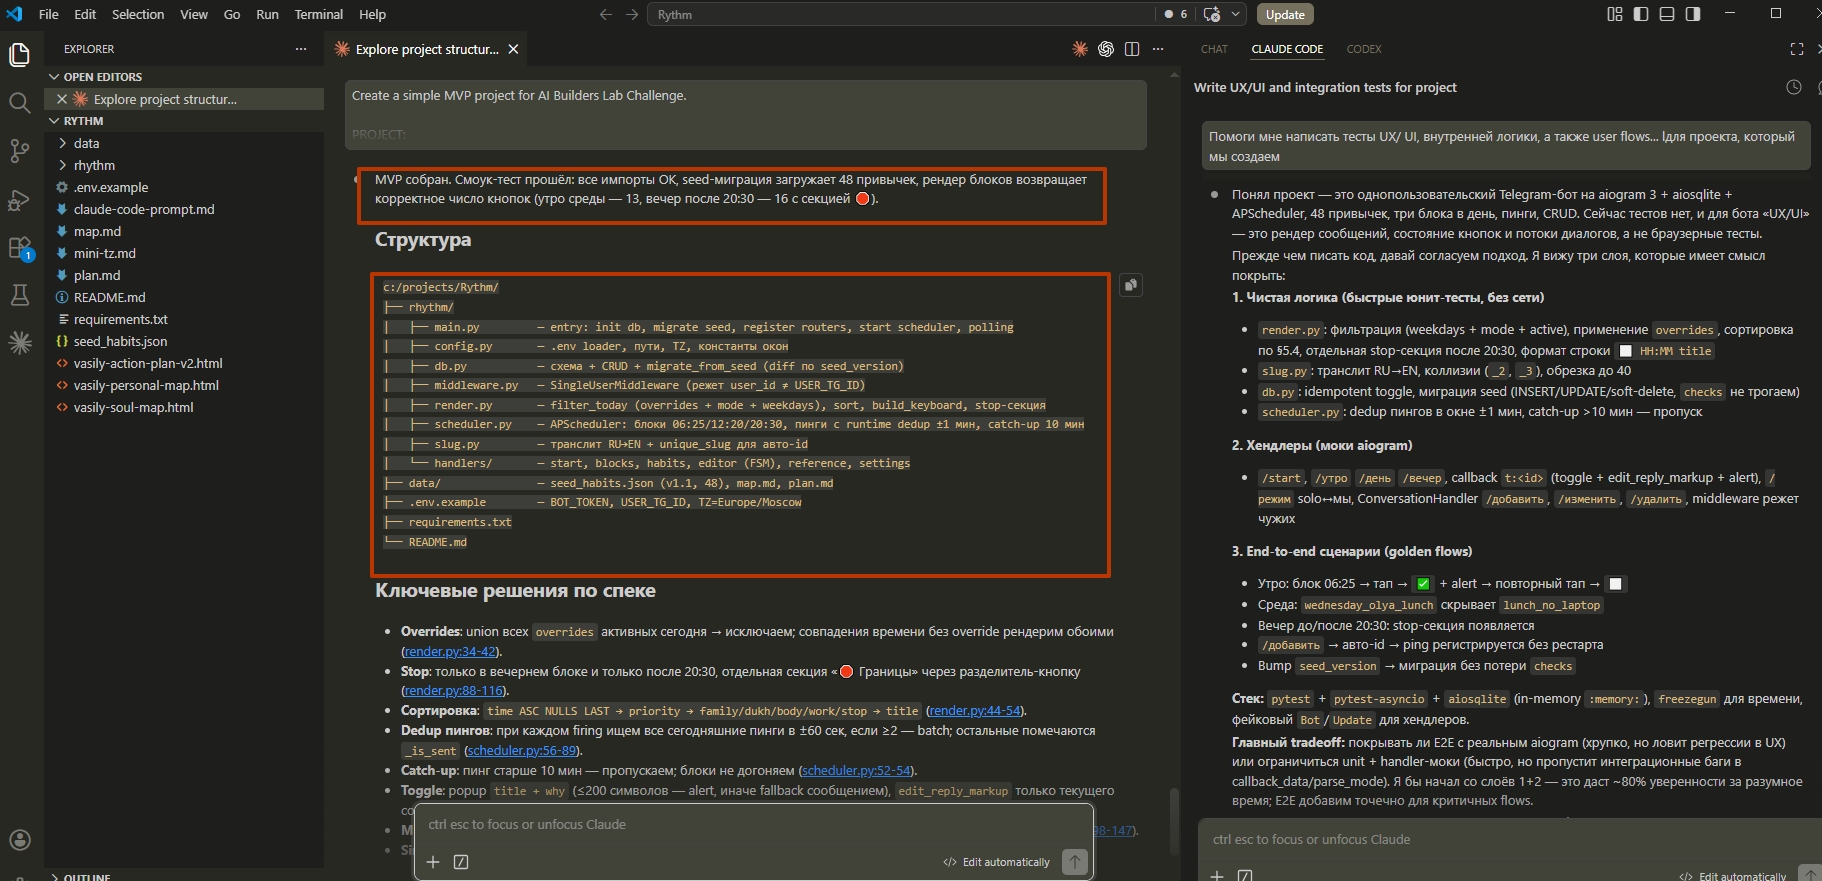Screen dimensions: 1822x881
Task: Expand the data folder
Action: [x=87, y=143]
